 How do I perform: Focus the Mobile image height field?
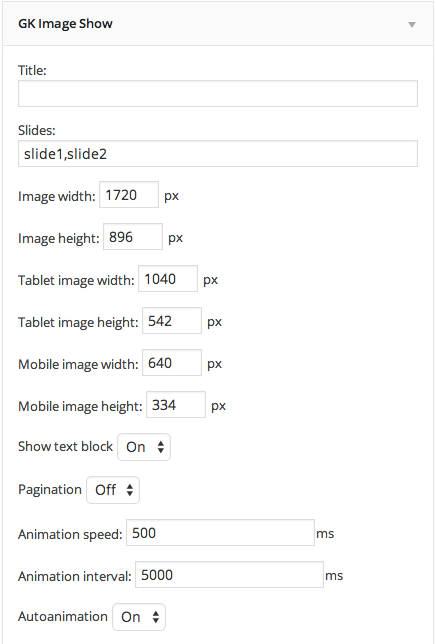[176, 405]
